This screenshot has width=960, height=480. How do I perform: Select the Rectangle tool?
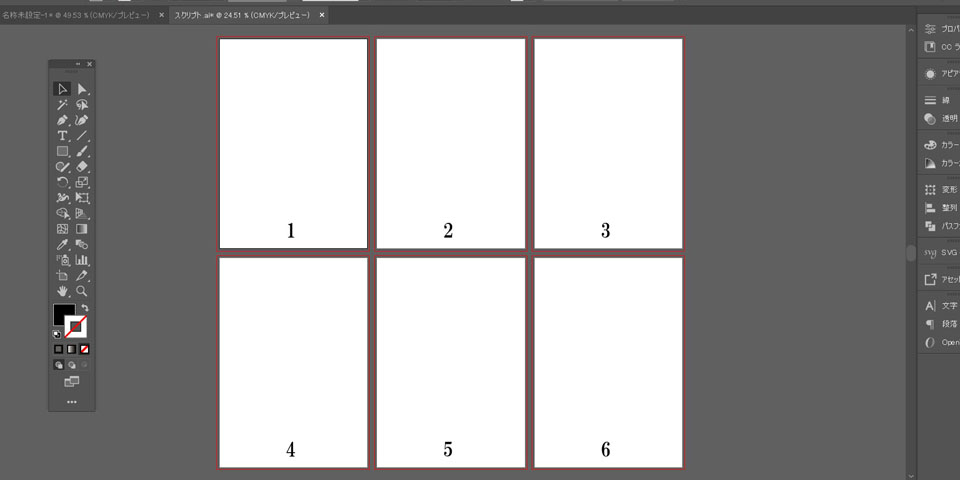(62, 152)
